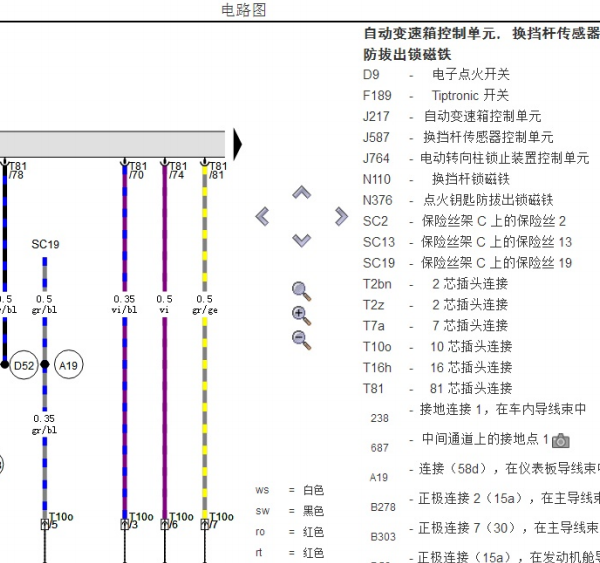
Task: Click the T81/81 connector pin label
Action: (217, 170)
